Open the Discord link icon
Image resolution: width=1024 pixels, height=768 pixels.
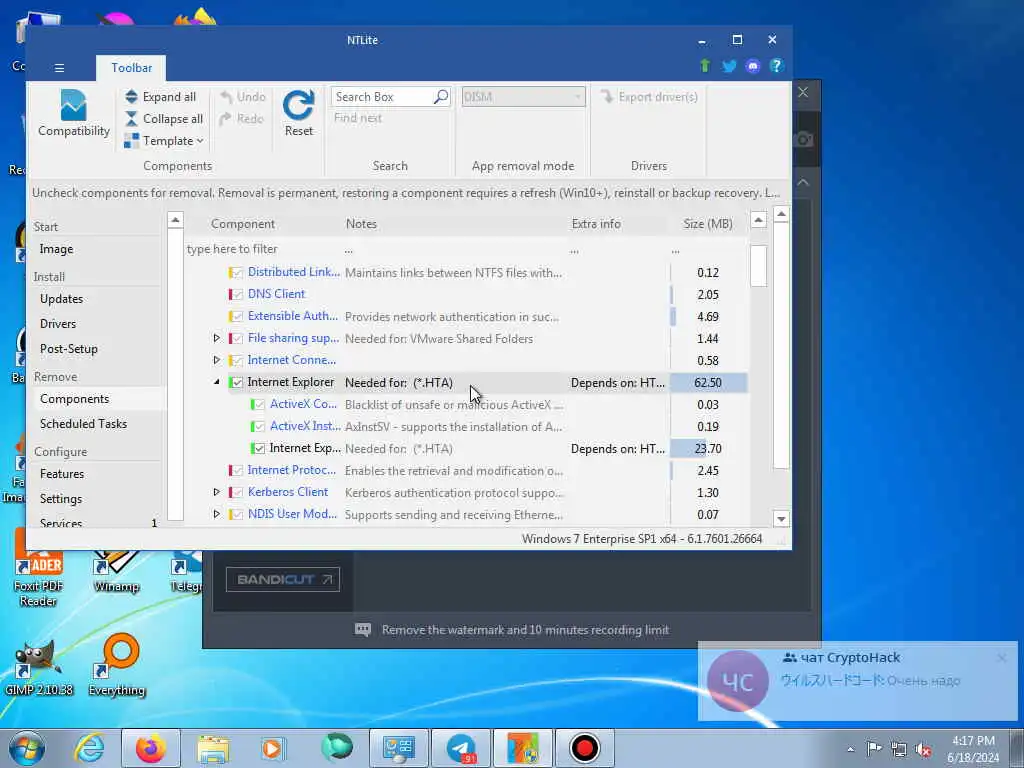click(752, 66)
